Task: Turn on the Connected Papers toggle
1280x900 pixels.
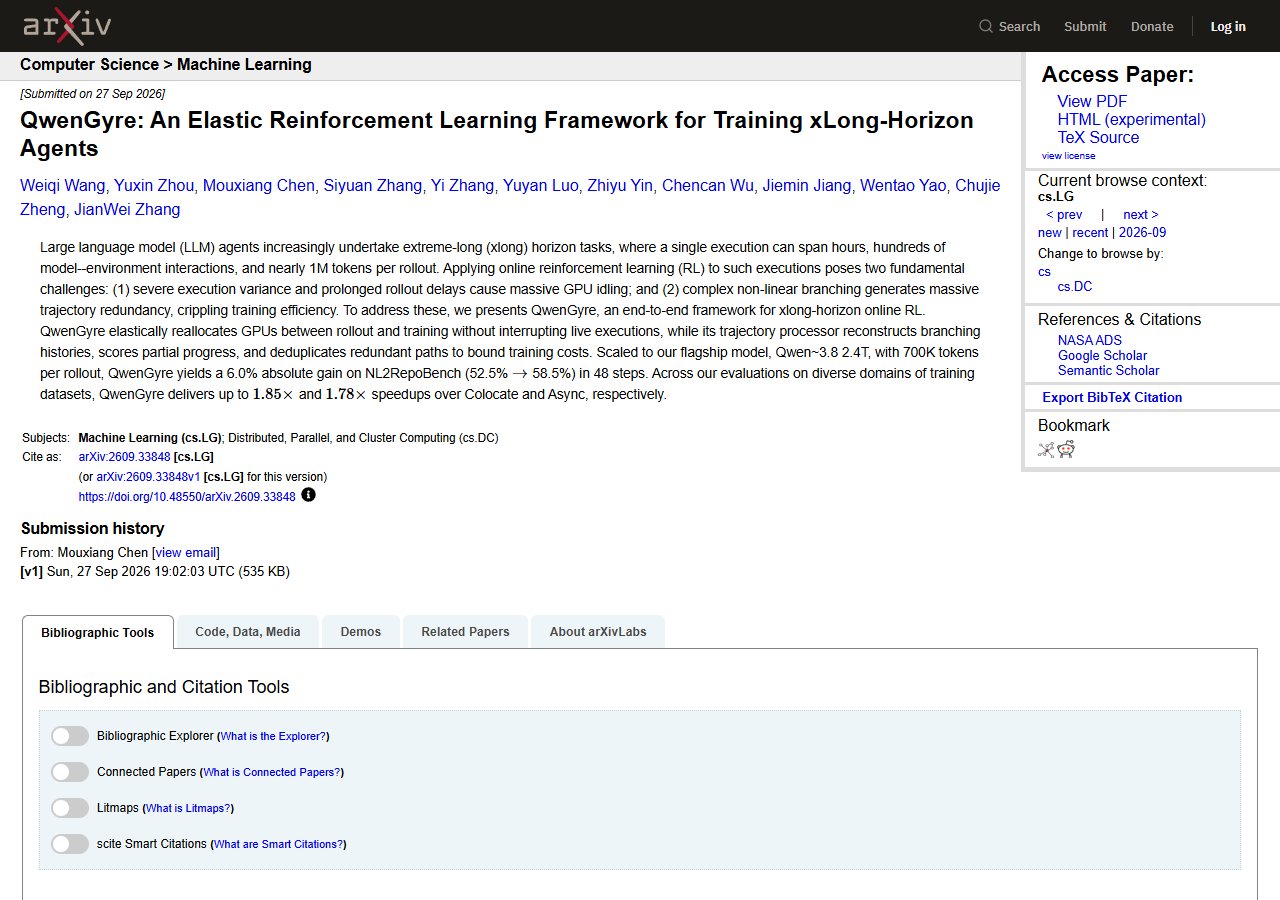Action: (70, 772)
